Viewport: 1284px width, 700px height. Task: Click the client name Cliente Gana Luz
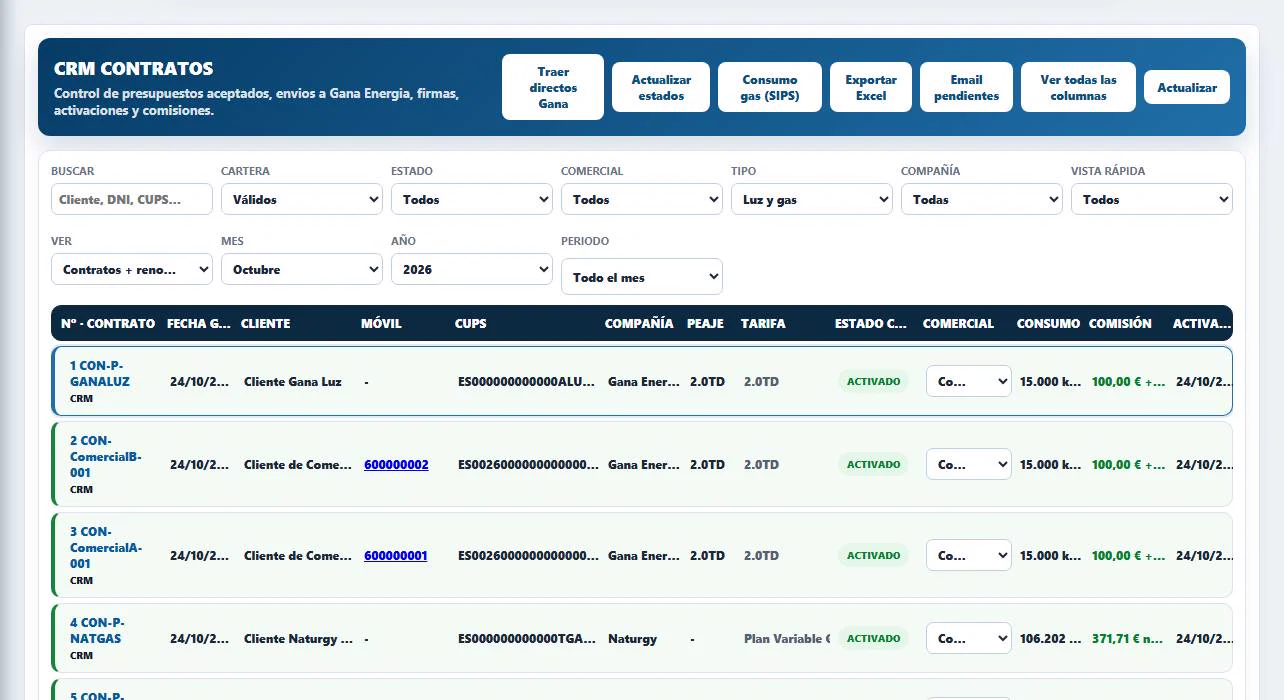[293, 381]
